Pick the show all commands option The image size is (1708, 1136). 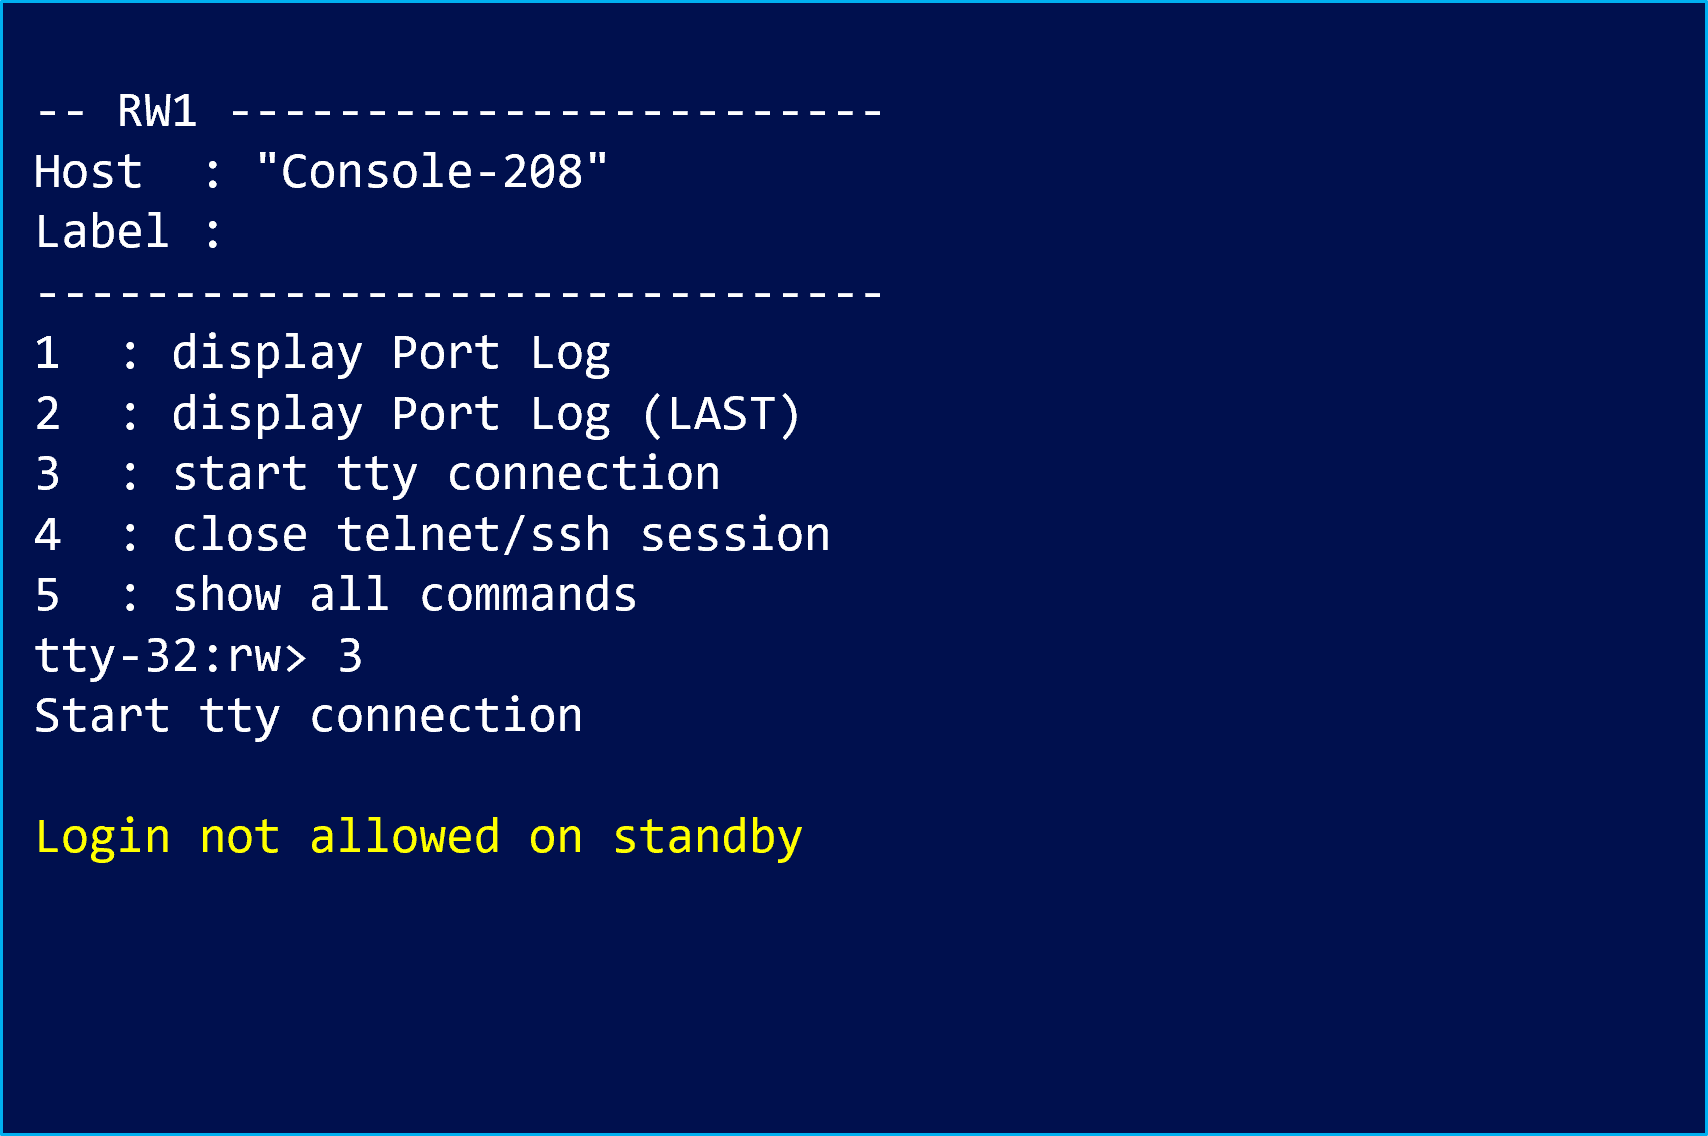click(404, 595)
